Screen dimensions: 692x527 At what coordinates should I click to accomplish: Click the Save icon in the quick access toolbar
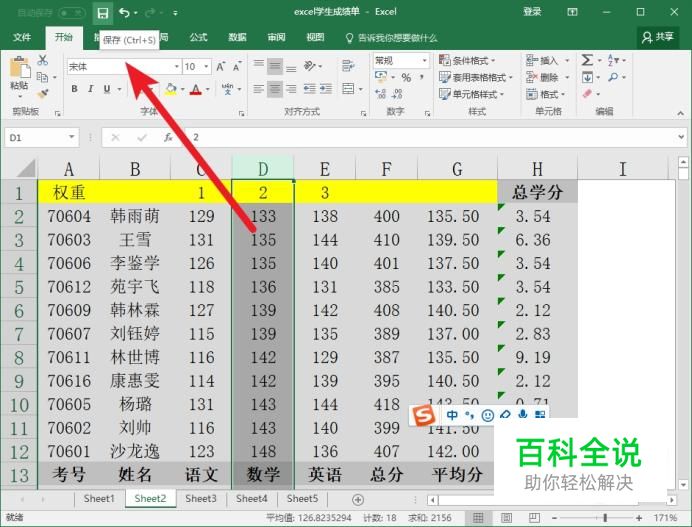click(102, 13)
